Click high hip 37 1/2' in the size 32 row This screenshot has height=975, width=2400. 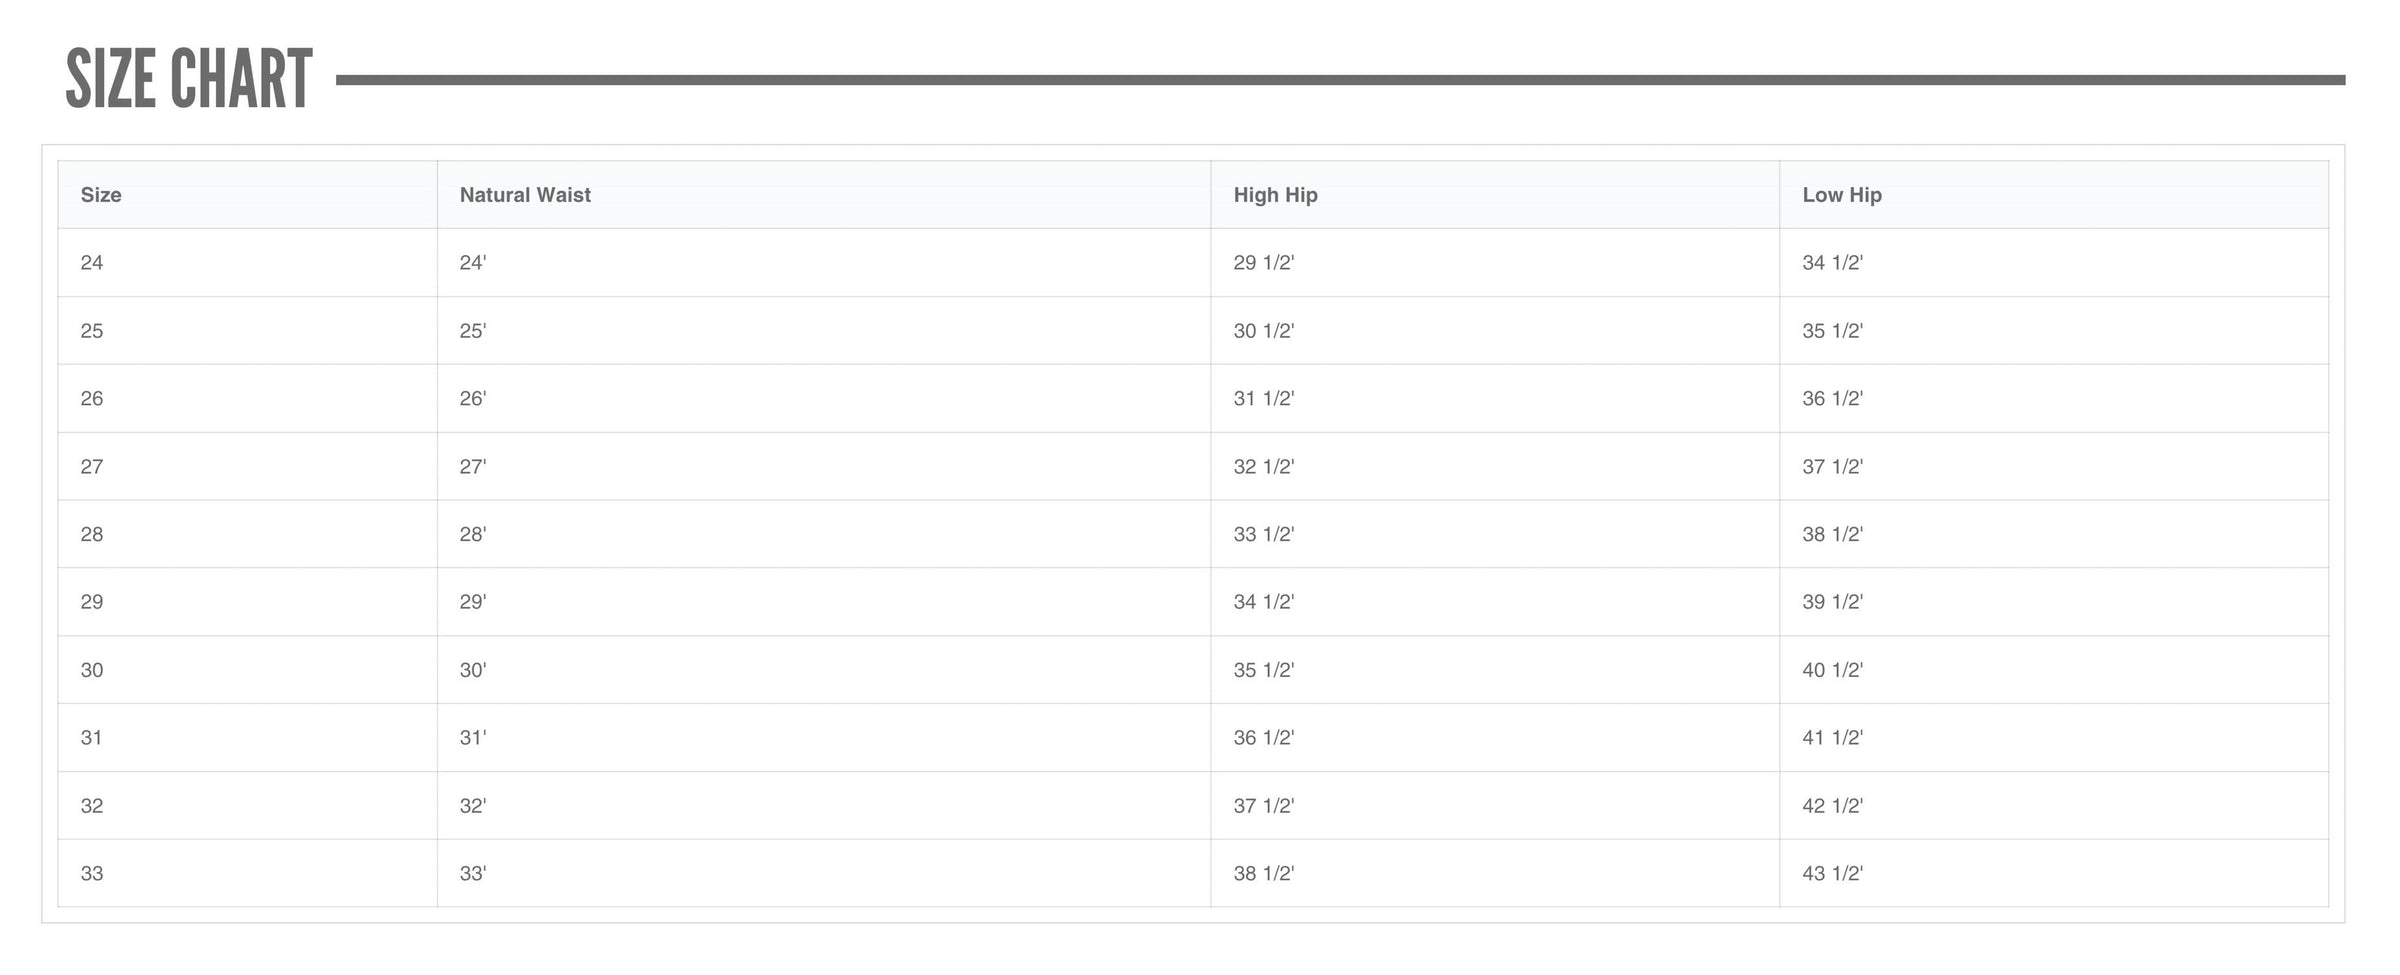tap(1264, 806)
